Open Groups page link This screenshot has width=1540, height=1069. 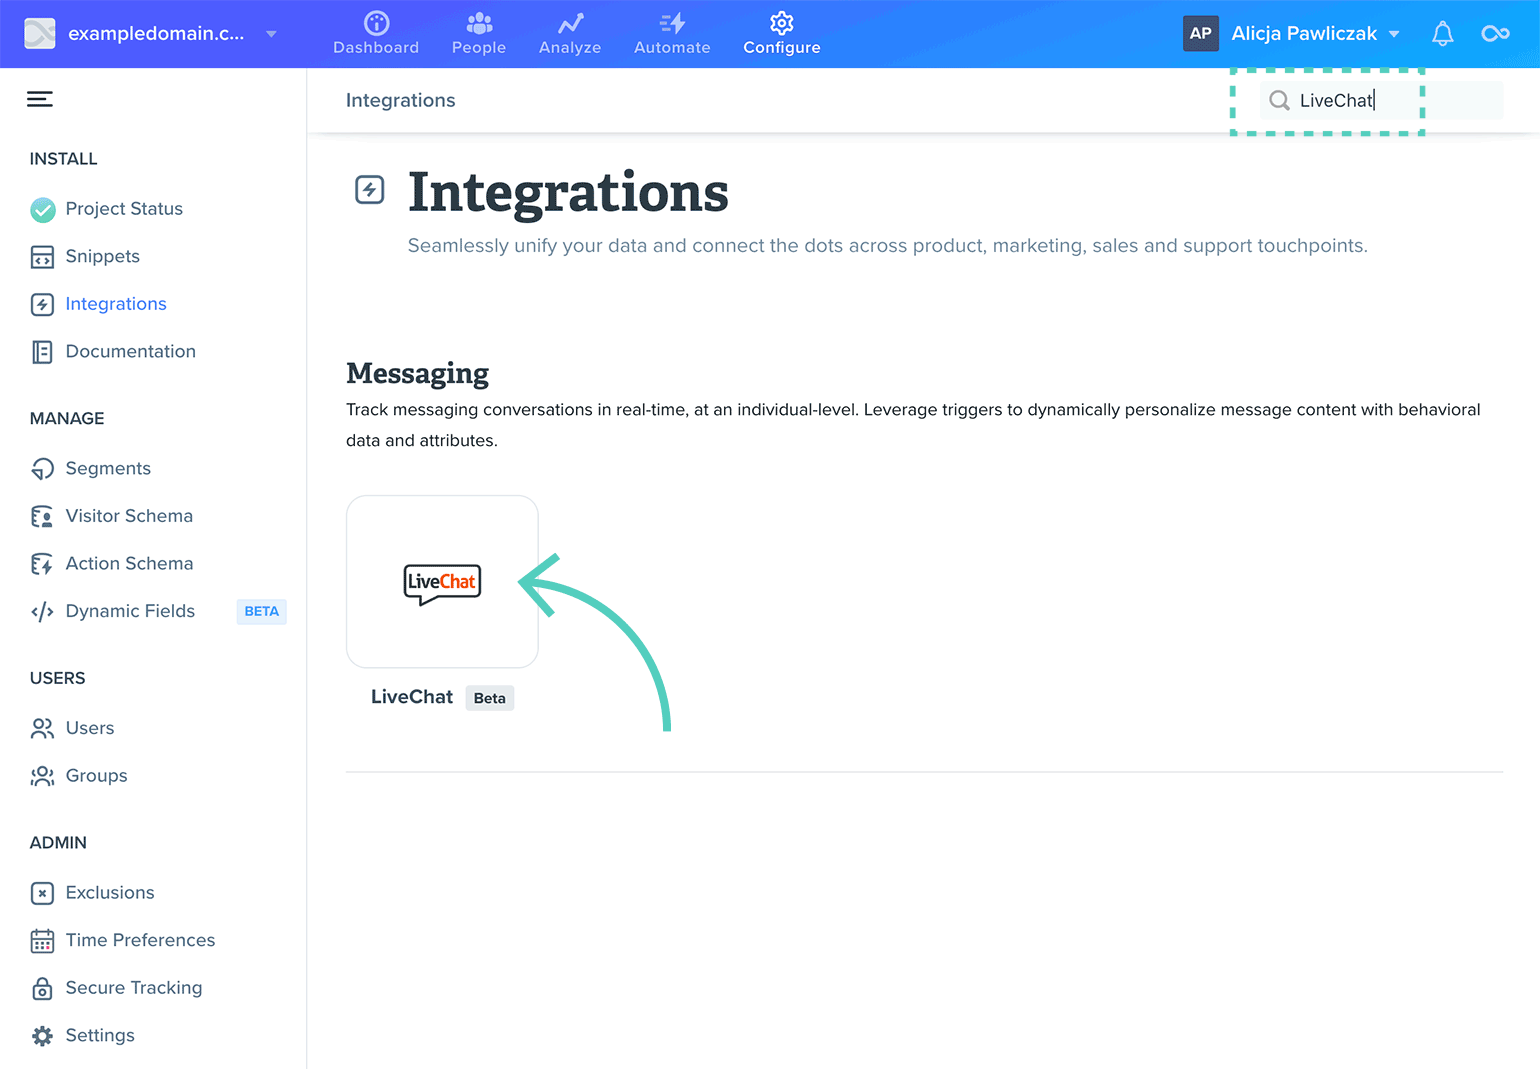96,776
